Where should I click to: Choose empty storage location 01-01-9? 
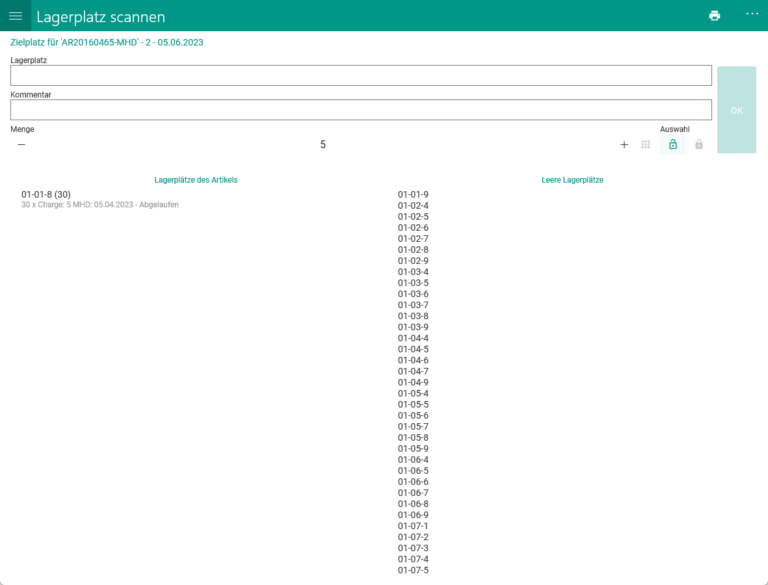[413, 194]
